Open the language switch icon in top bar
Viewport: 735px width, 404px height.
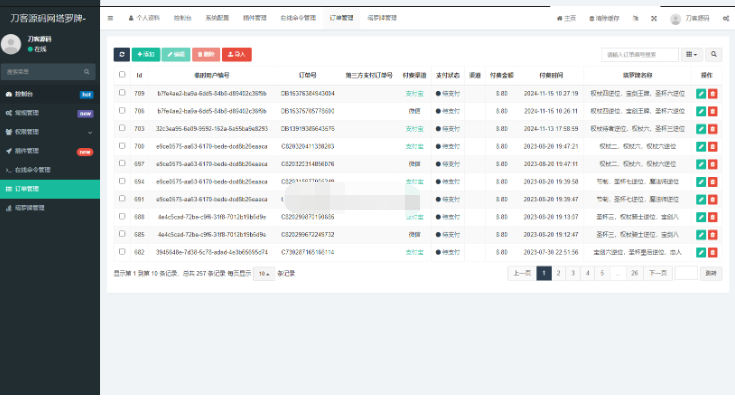coord(636,18)
